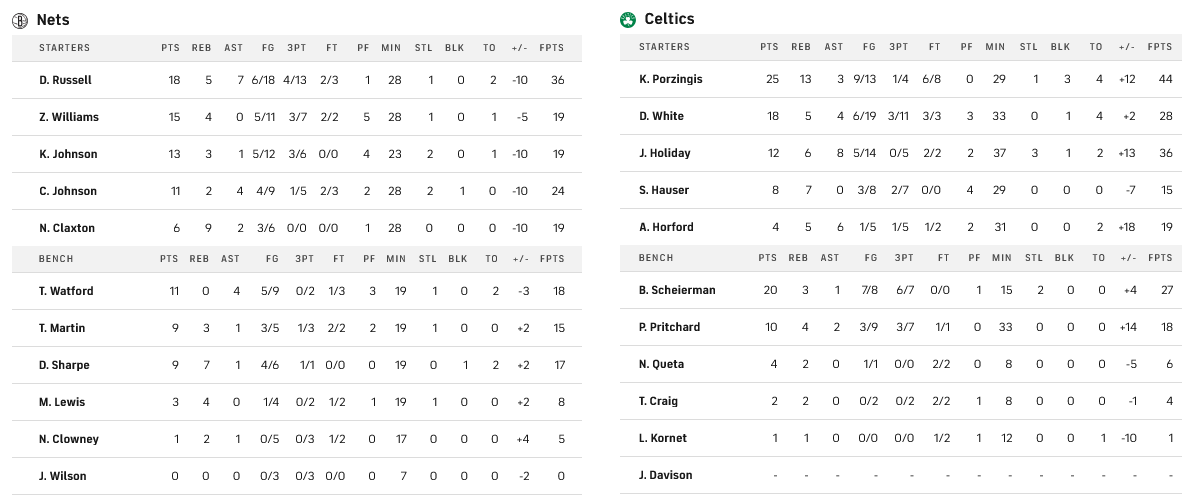Select J. Davison in Celtics bench
The image size is (1195, 498).
point(666,475)
